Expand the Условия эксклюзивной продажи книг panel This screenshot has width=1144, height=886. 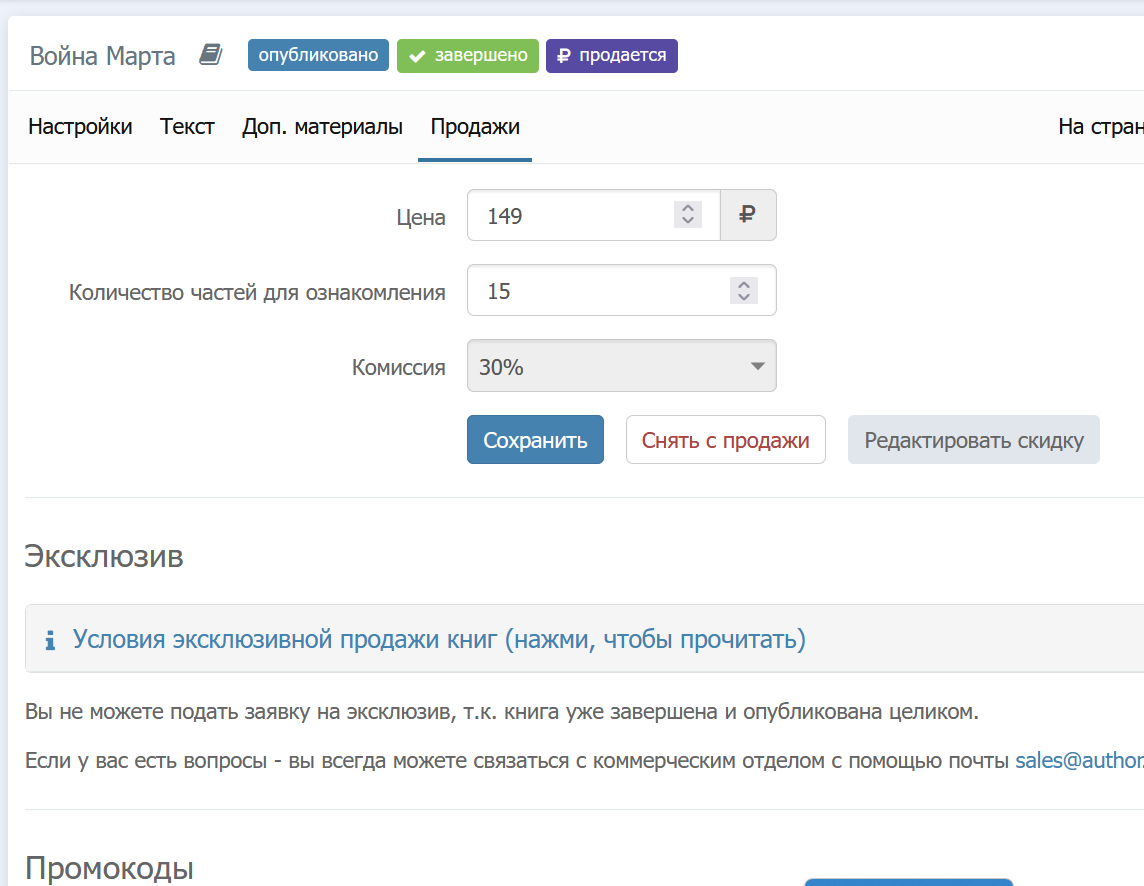tap(439, 639)
